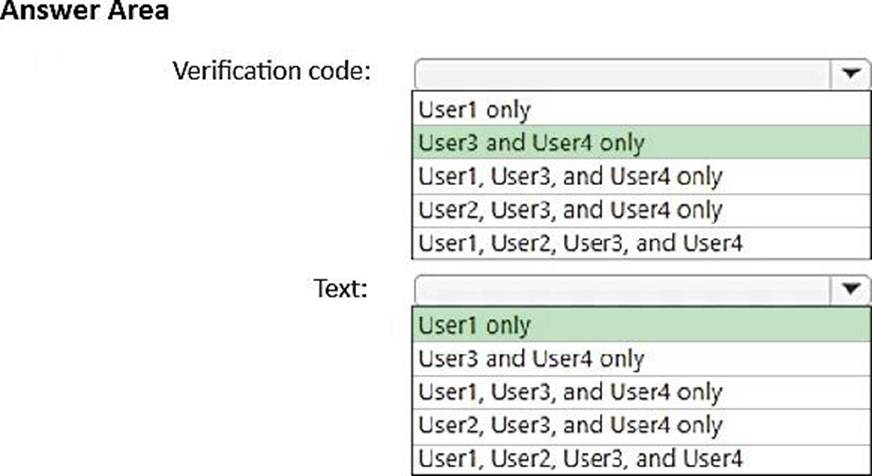The image size is (872, 476).
Task: Select highlighted 'User1 only' under Text
Action: coord(641,325)
